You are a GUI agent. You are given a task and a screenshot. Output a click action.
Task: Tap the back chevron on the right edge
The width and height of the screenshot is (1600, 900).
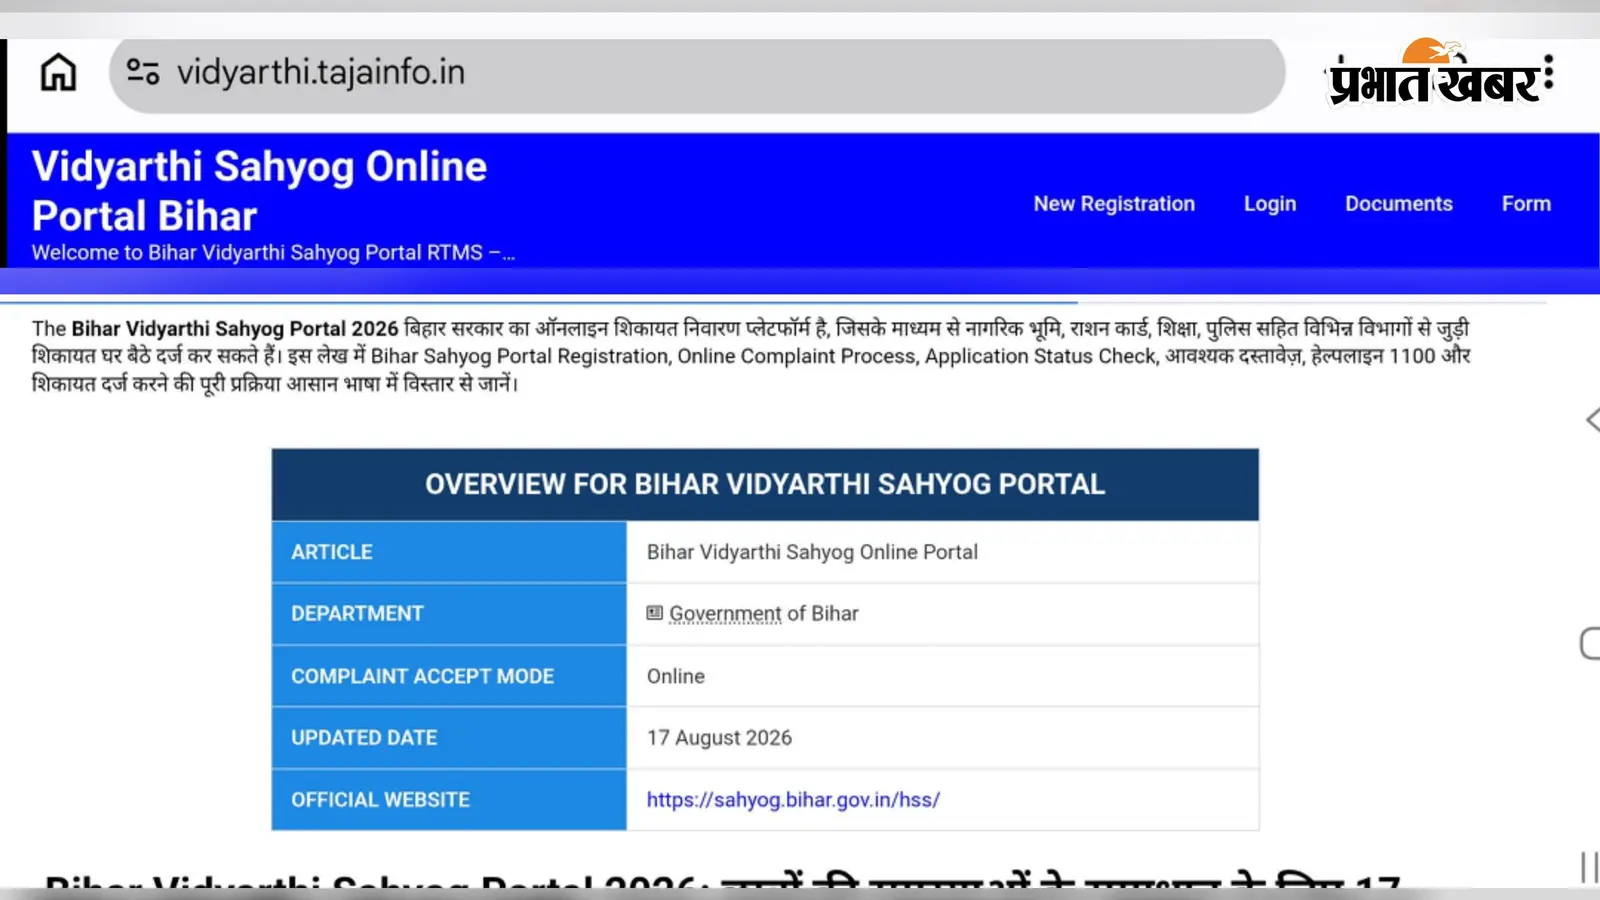(x=1592, y=420)
